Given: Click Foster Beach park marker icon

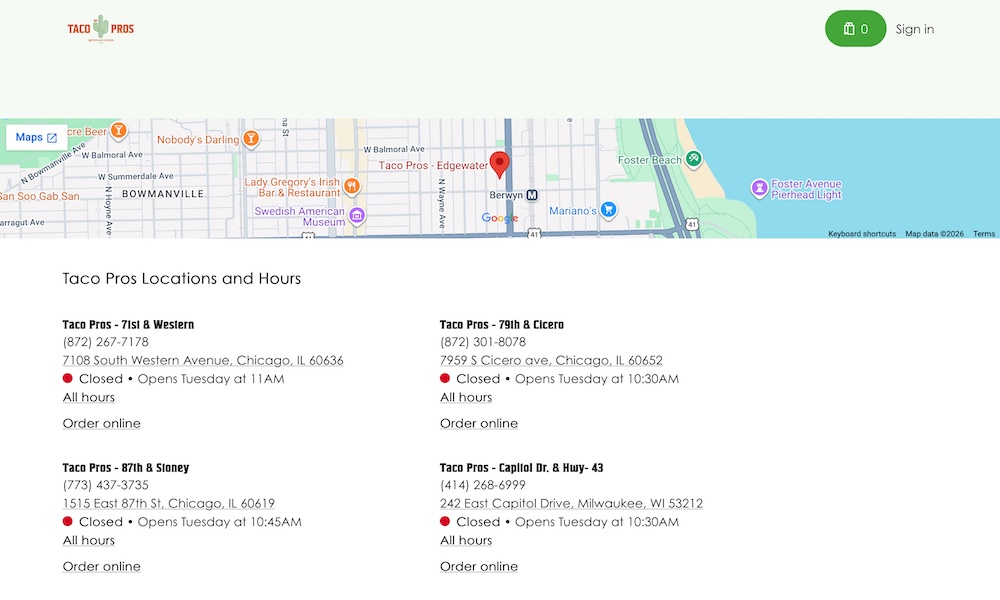Looking at the screenshot, I should pos(693,158).
